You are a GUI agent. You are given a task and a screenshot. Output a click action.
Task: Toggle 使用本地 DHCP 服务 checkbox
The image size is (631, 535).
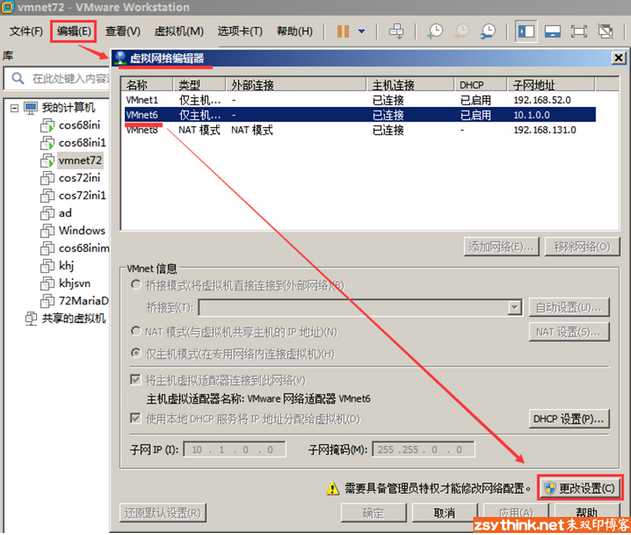(136, 418)
